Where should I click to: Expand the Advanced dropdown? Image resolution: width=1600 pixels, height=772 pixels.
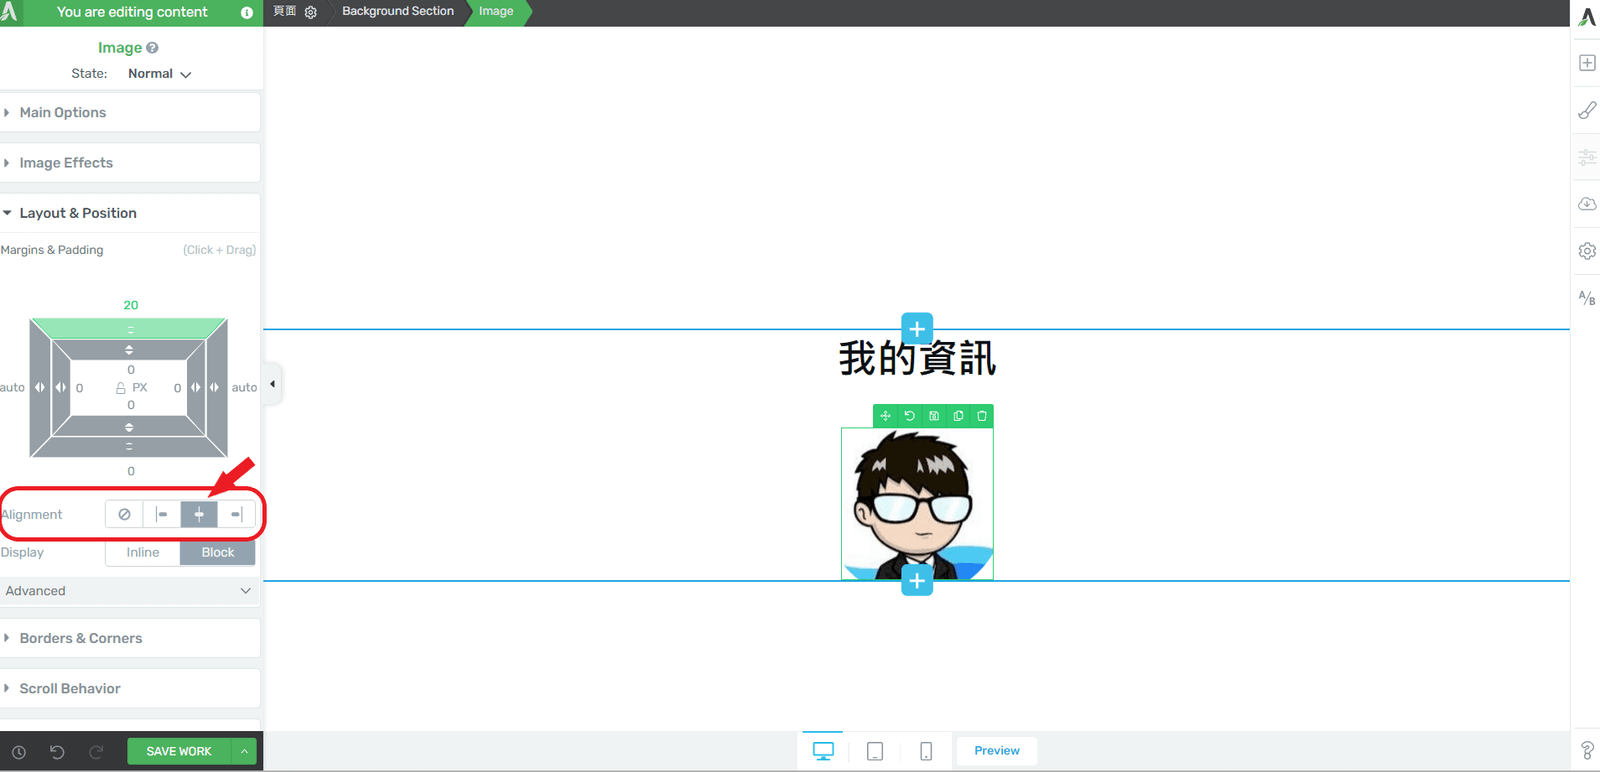(129, 591)
